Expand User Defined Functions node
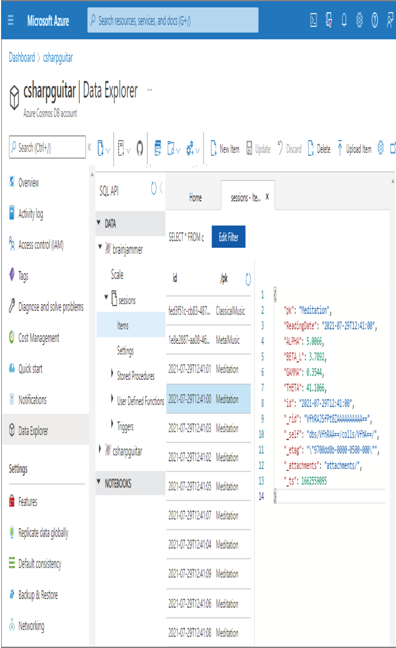The width and height of the screenshot is (396, 648). pos(112,398)
